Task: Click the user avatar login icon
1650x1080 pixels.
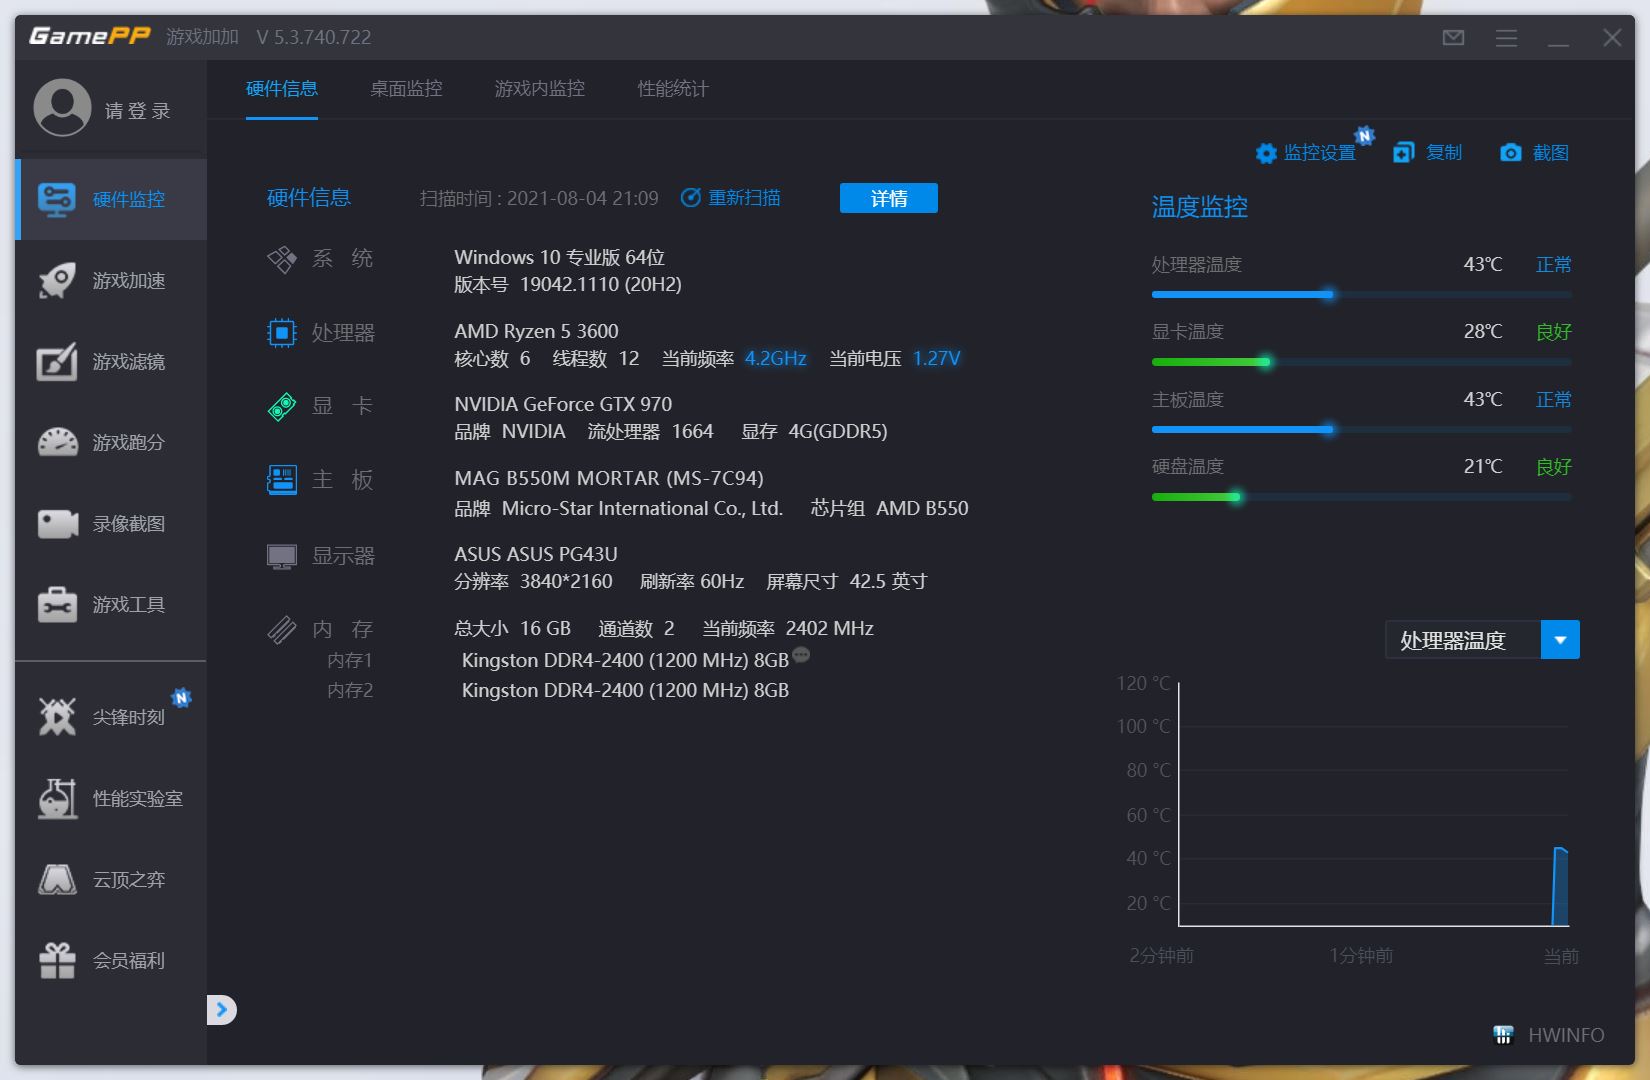Action: point(62,108)
